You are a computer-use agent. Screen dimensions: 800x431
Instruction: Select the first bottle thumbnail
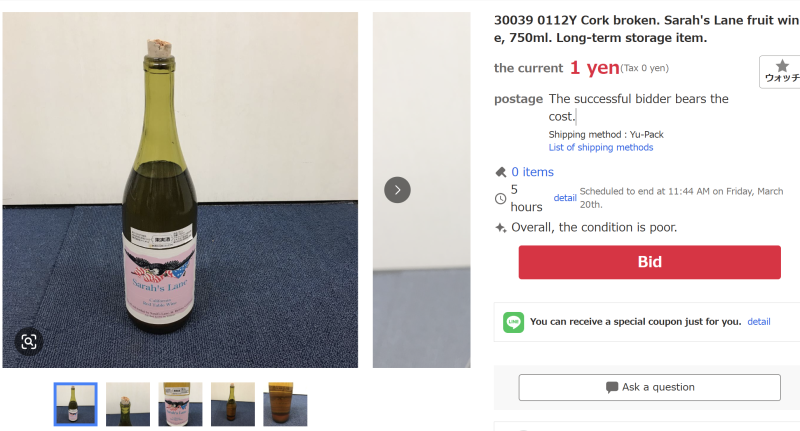pyautogui.click(x=76, y=404)
